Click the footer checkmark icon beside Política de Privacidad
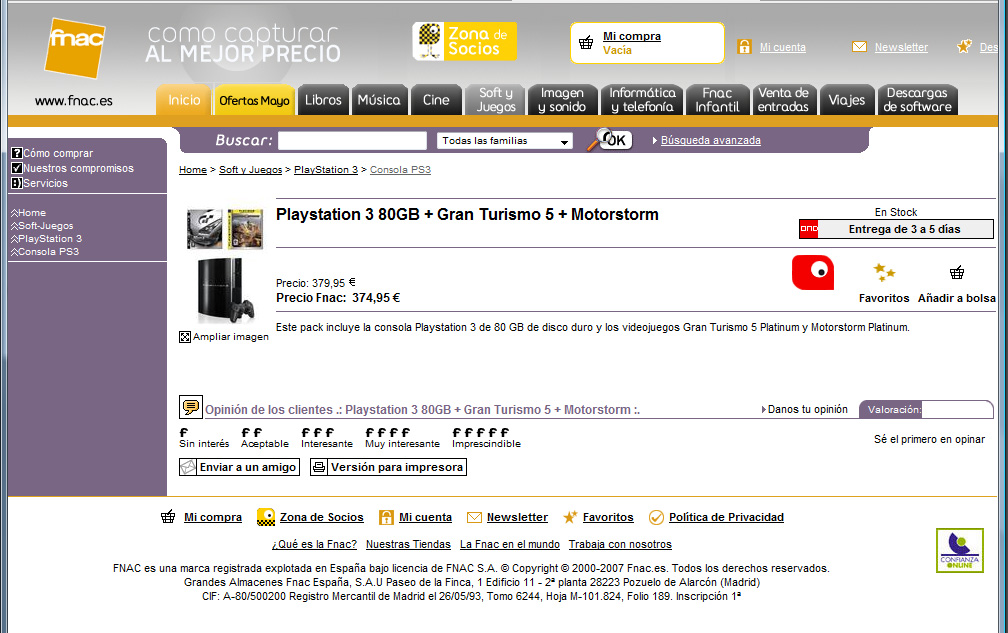This screenshot has width=1008, height=633. click(656, 517)
